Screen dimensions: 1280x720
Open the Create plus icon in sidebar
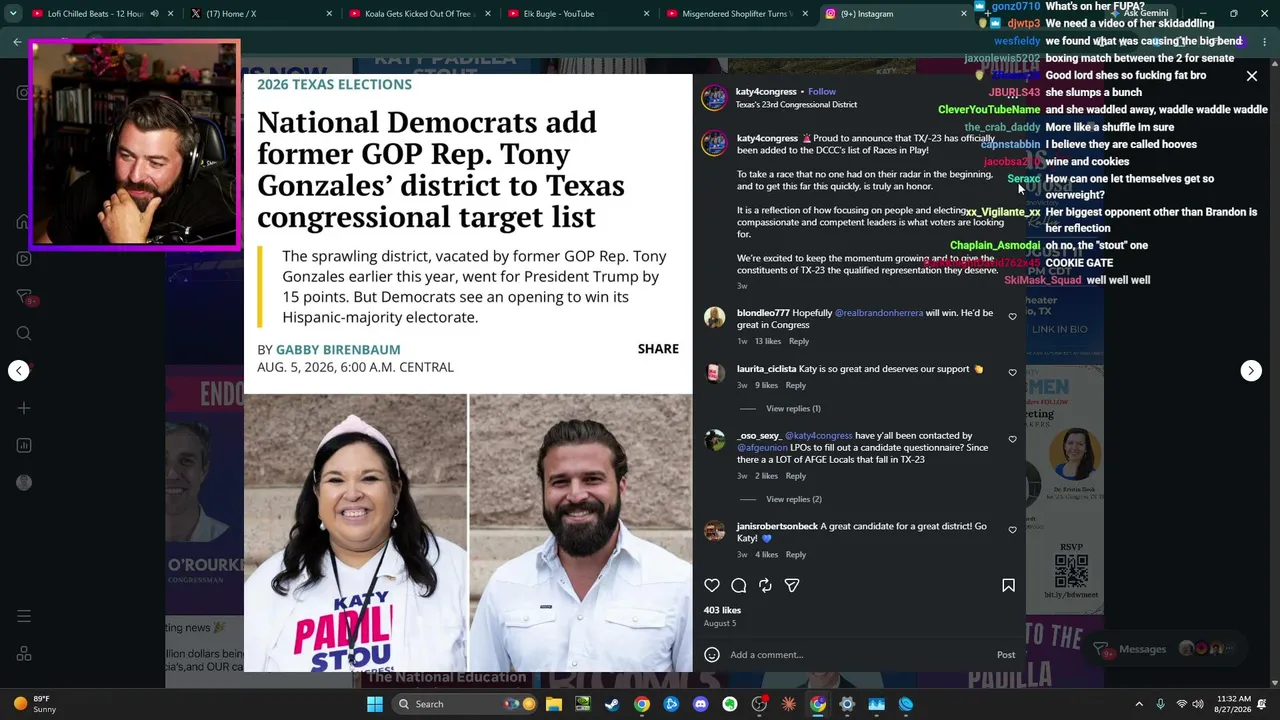pyautogui.click(x=24, y=408)
